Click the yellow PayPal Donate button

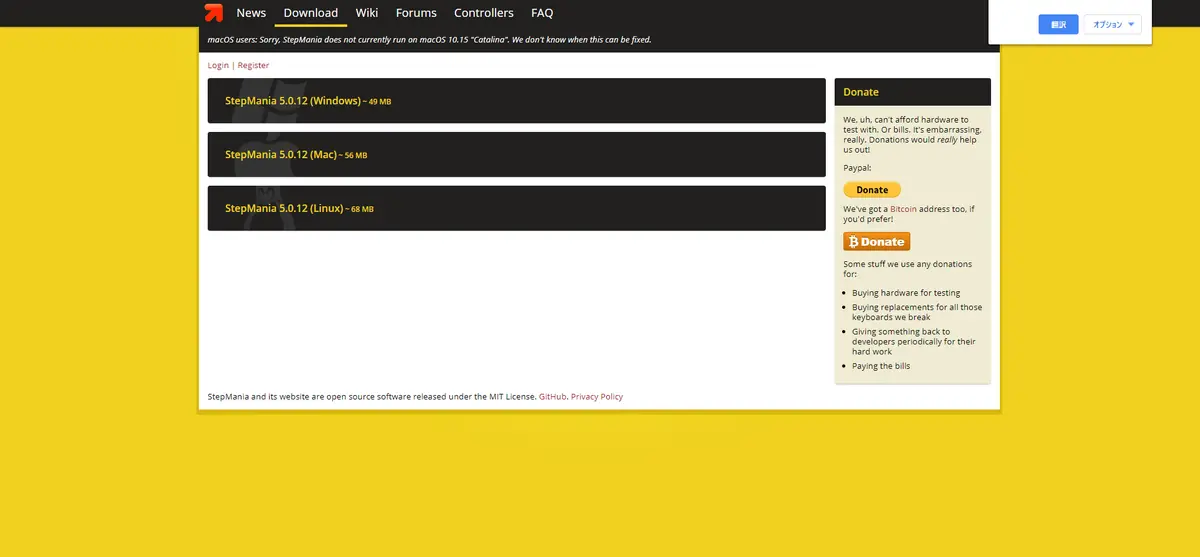872,190
